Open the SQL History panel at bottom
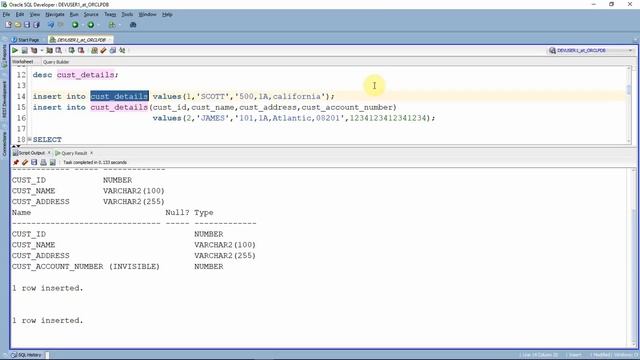The image size is (640, 360). [27, 355]
